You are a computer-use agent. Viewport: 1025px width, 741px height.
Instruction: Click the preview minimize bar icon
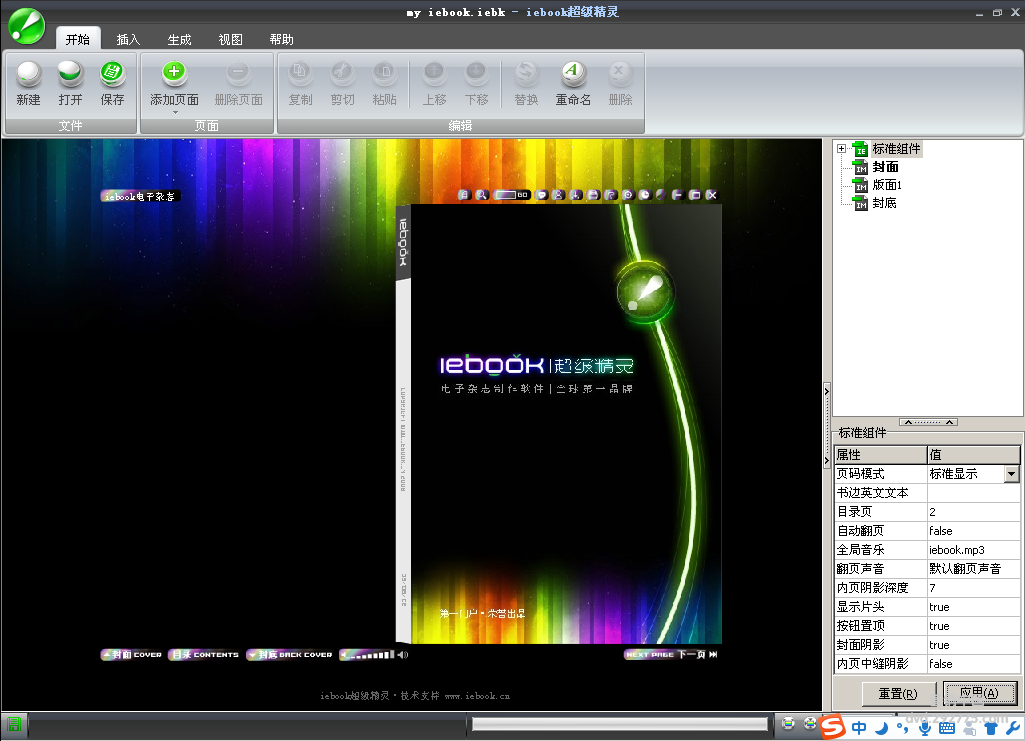pos(677,195)
